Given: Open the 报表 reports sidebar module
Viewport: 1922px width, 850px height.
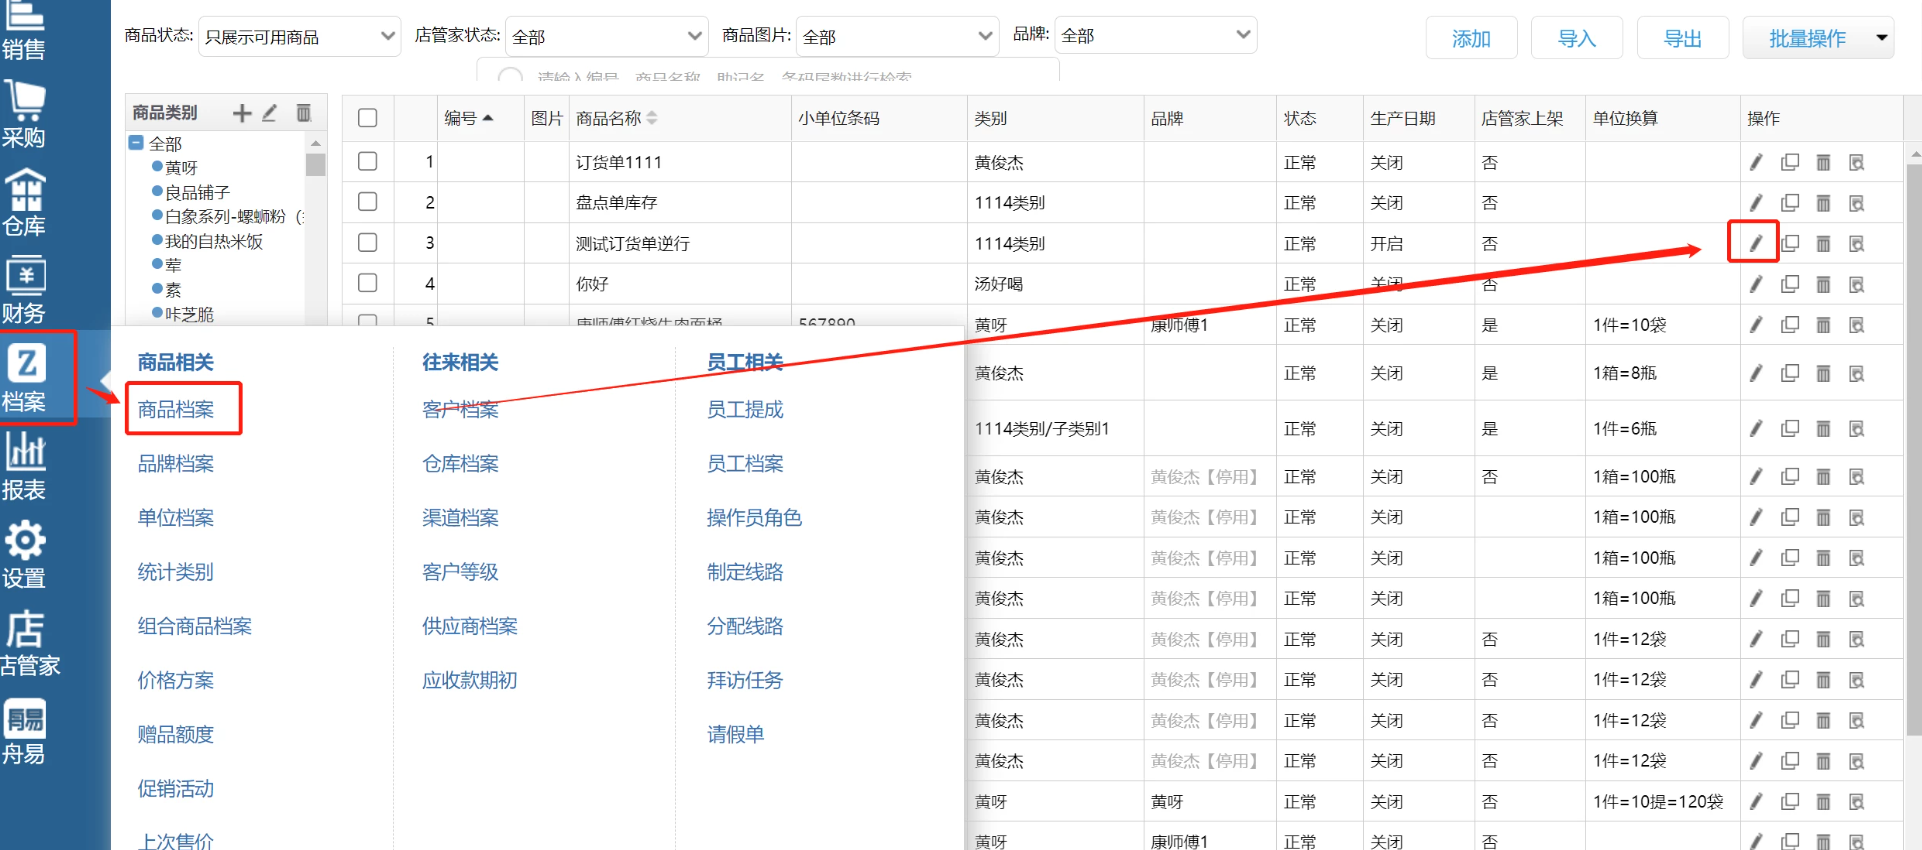Looking at the screenshot, I should pyautogui.click(x=25, y=467).
